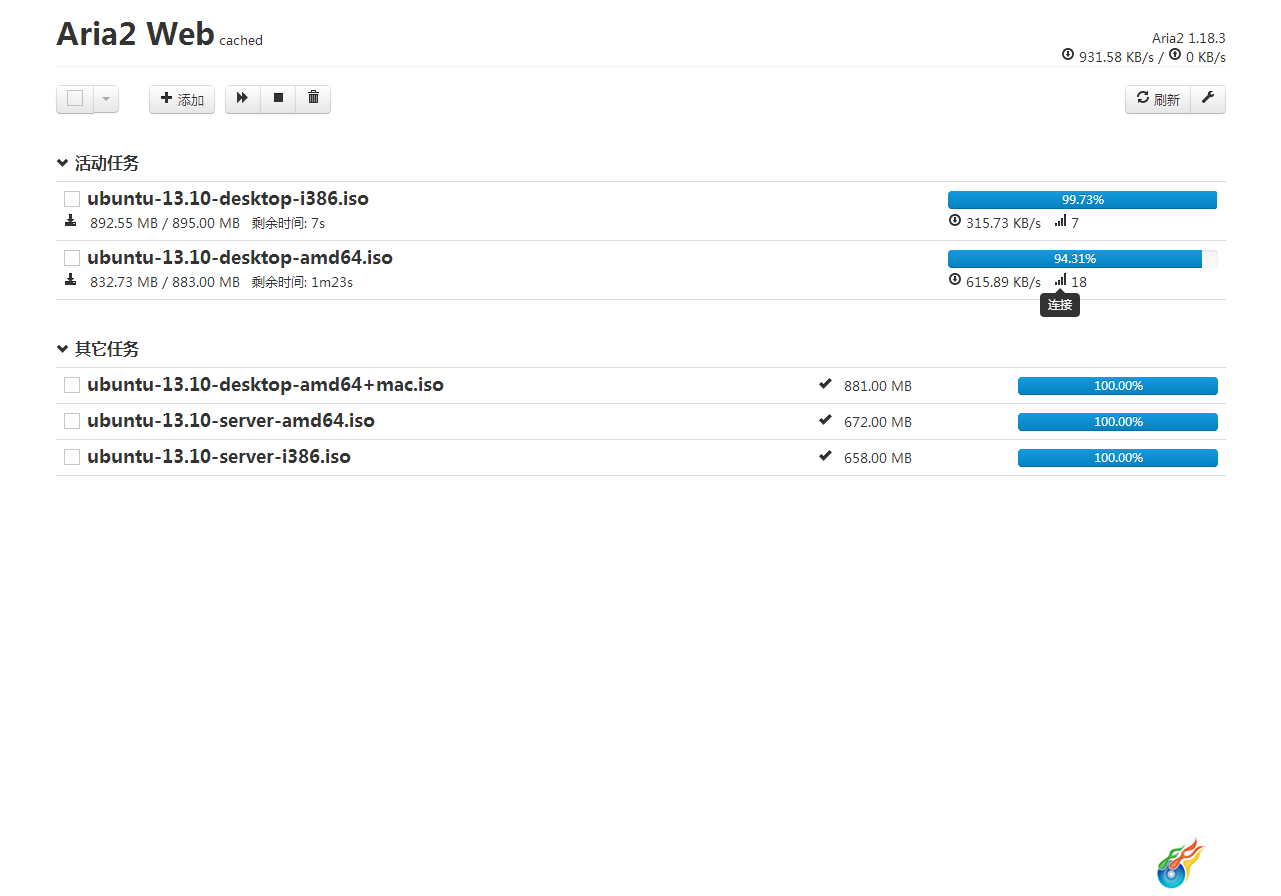Image resolution: width=1281 pixels, height=896 pixels.
Task: Click speed icon beside 315.73 KB/s
Action: coord(955,221)
